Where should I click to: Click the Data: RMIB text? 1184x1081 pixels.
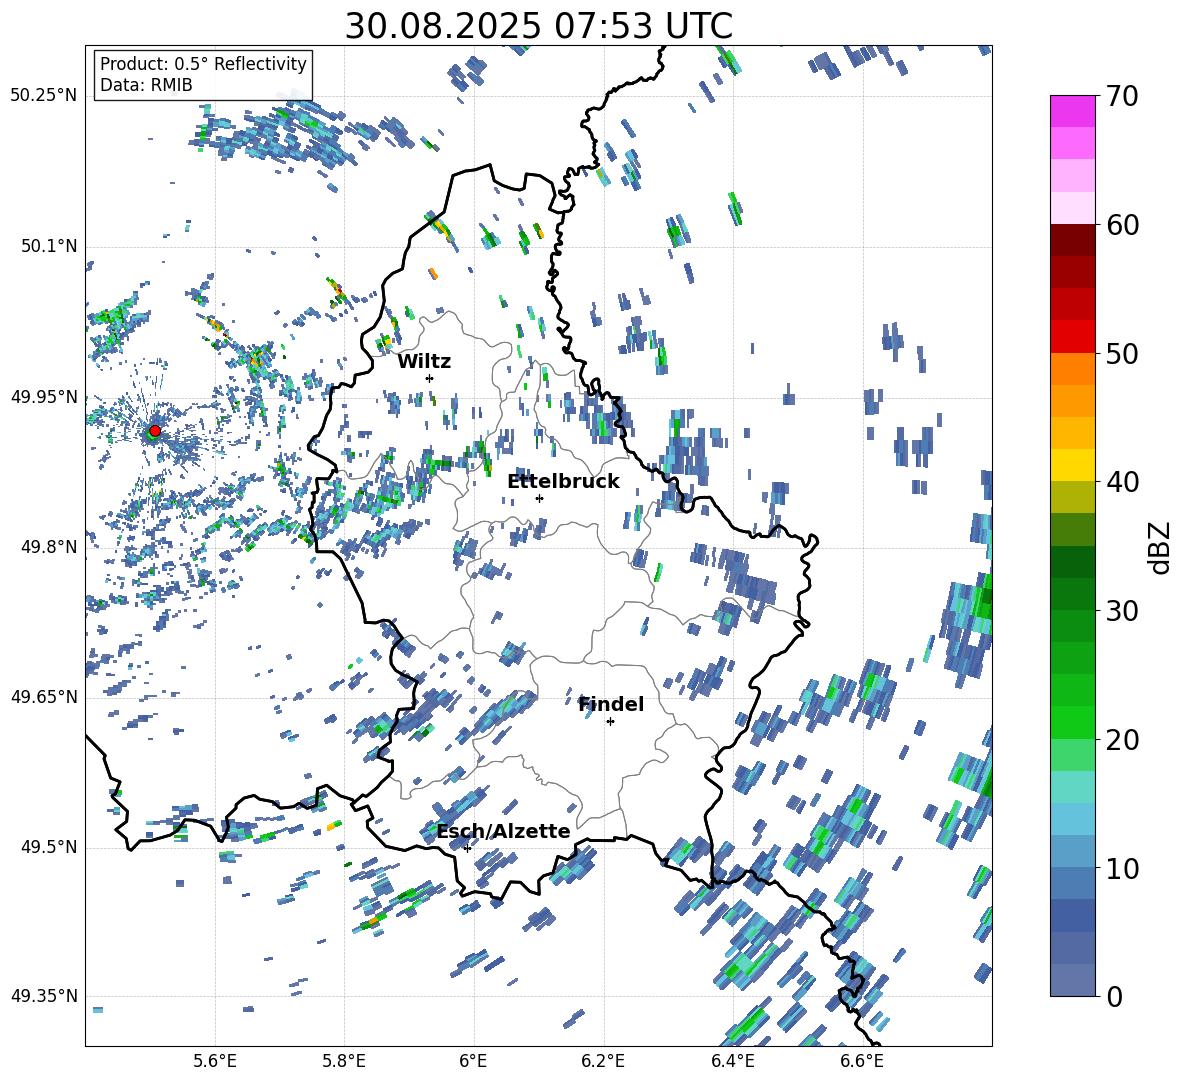tap(146, 85)
